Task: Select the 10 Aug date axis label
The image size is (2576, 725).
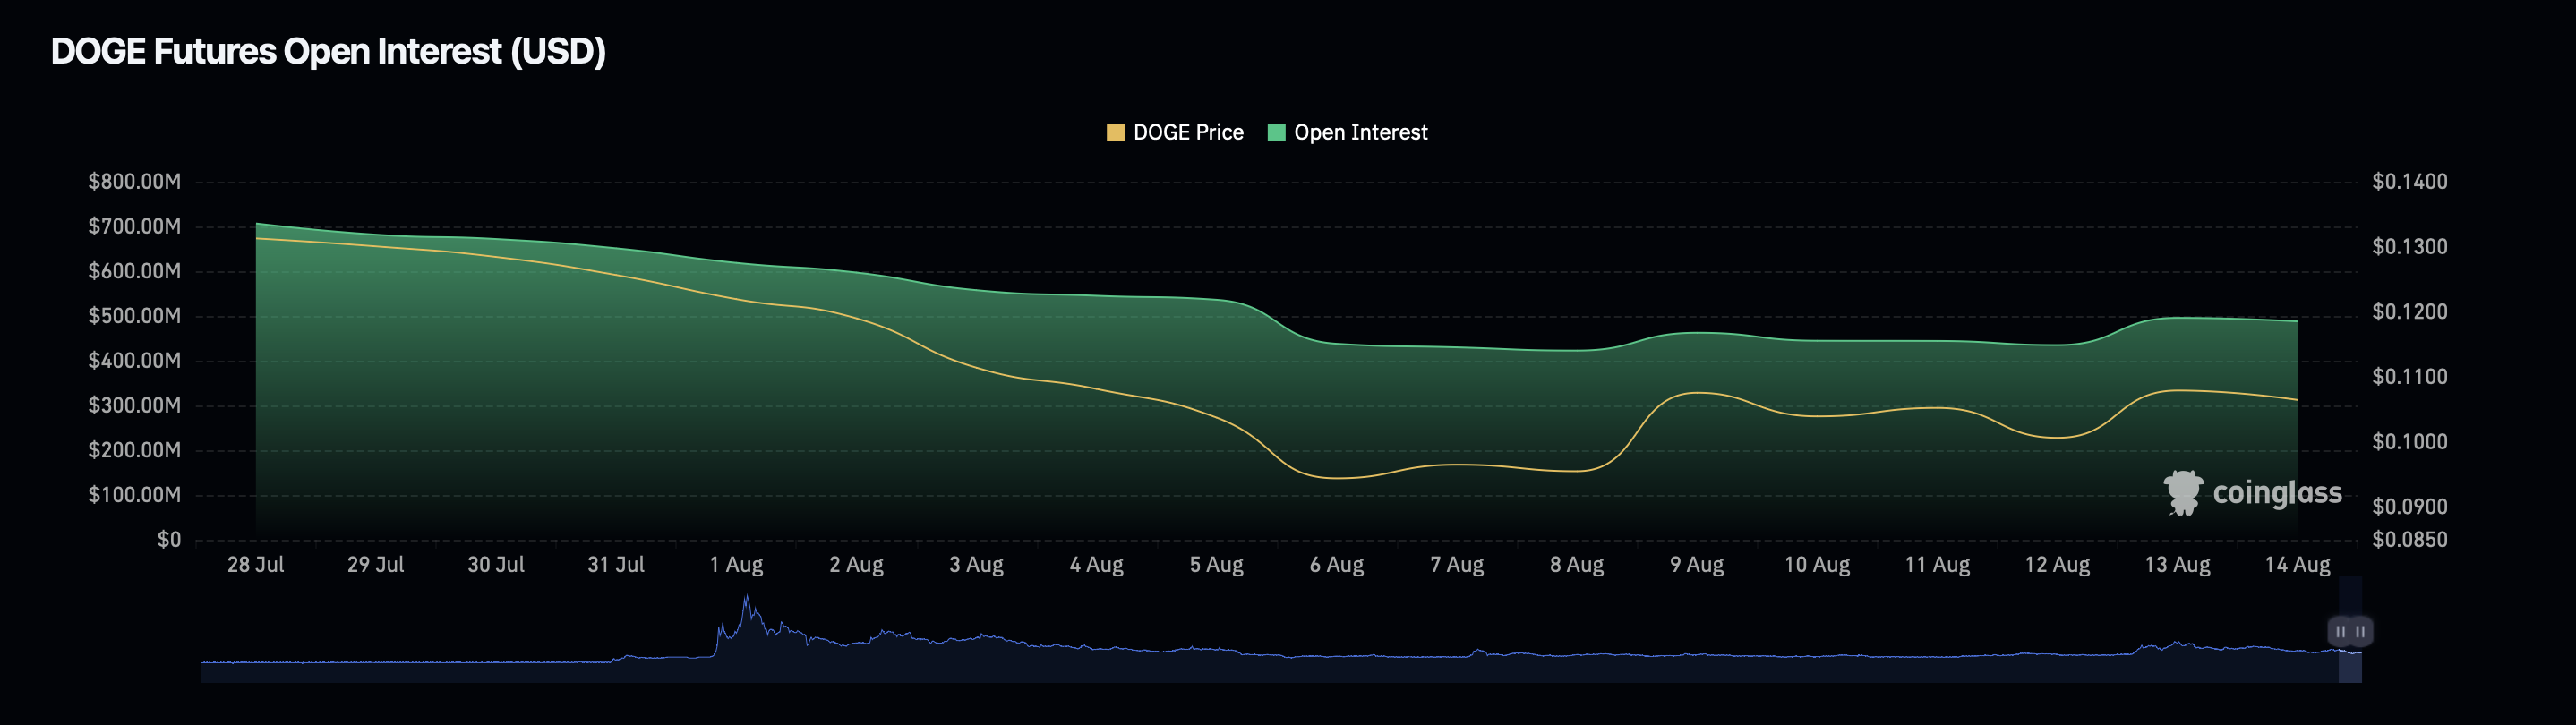Action: (1817, 564)
